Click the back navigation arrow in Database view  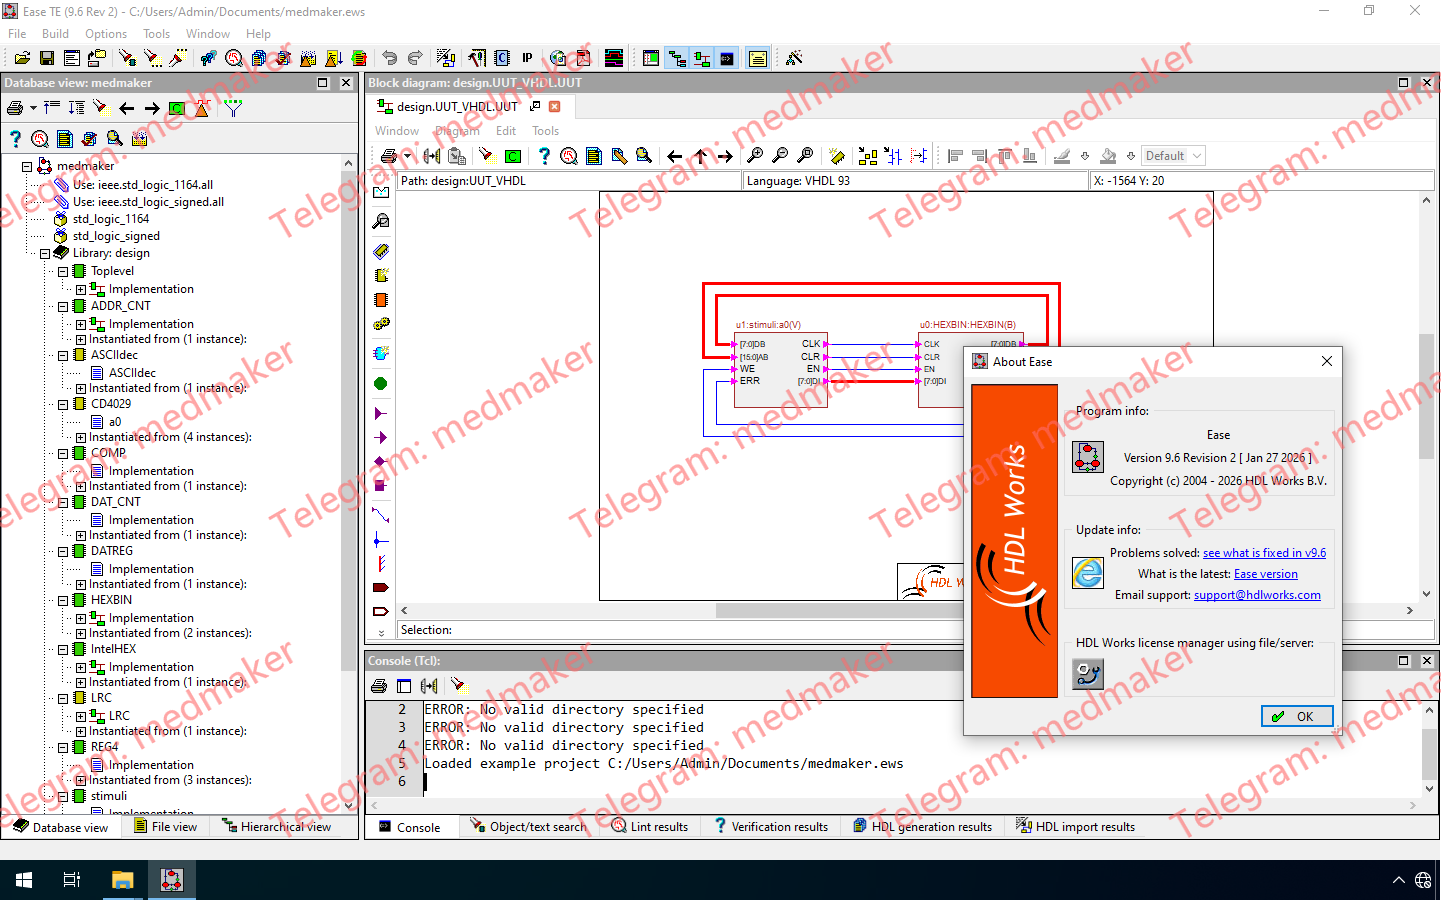(126, 108)
